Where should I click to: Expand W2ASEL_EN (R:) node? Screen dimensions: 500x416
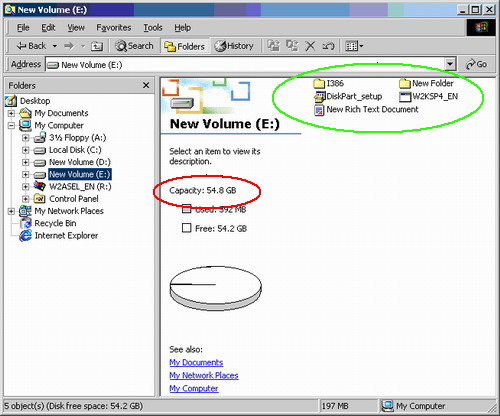click(26, 187)
